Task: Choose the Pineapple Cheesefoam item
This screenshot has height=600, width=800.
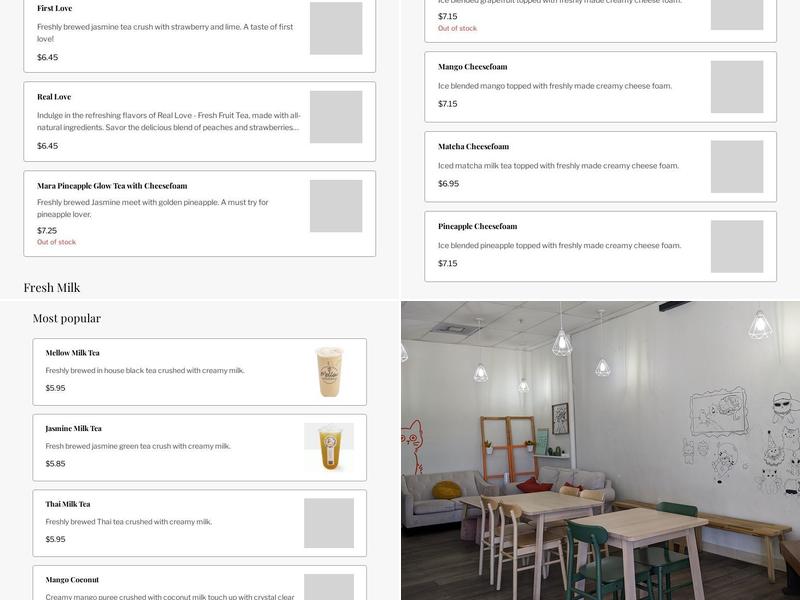Action: [x=601, y=246]
